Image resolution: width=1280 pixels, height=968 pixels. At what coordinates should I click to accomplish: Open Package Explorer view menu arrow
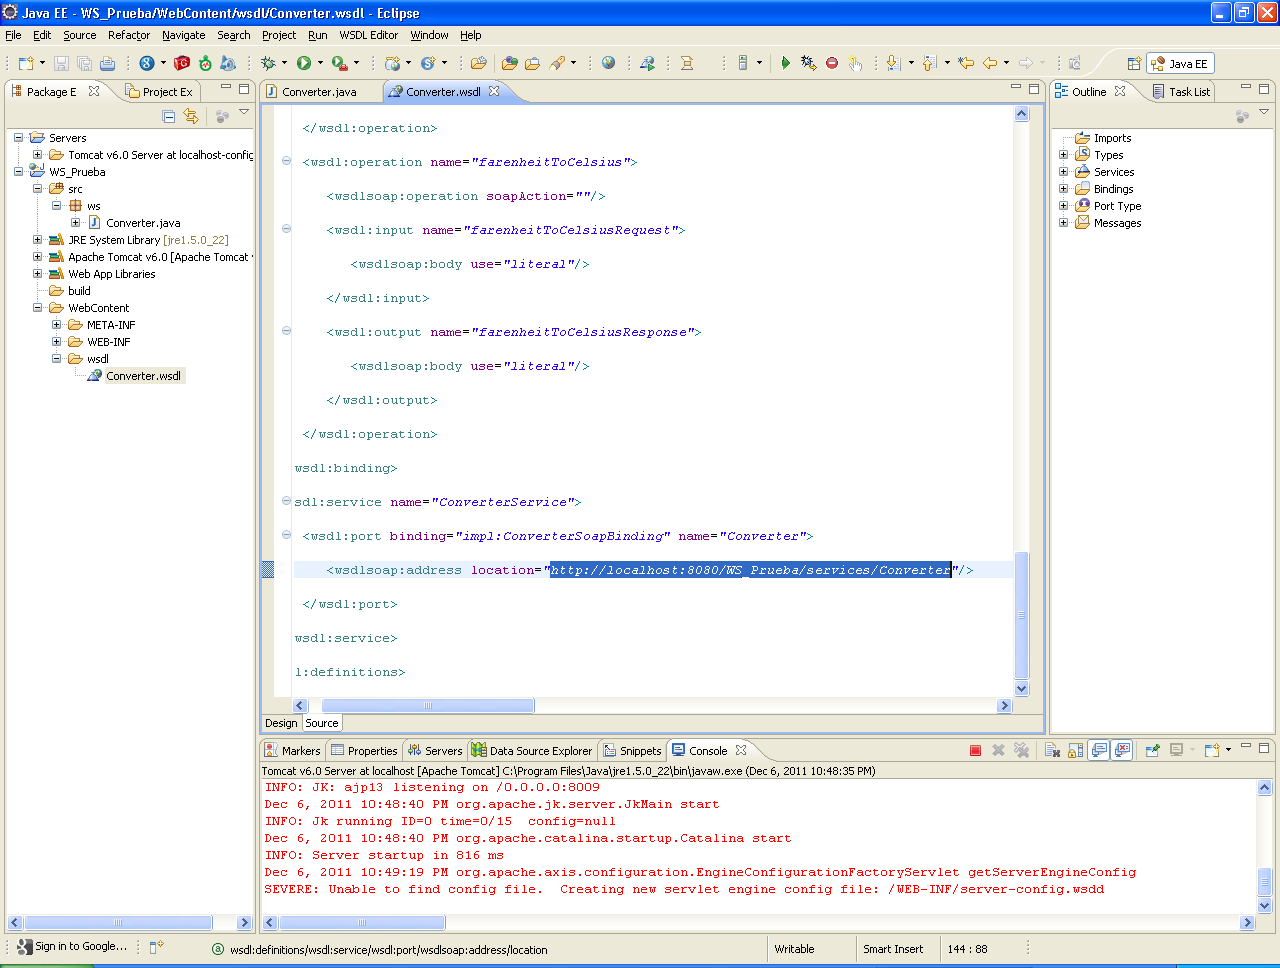point(243,112)
